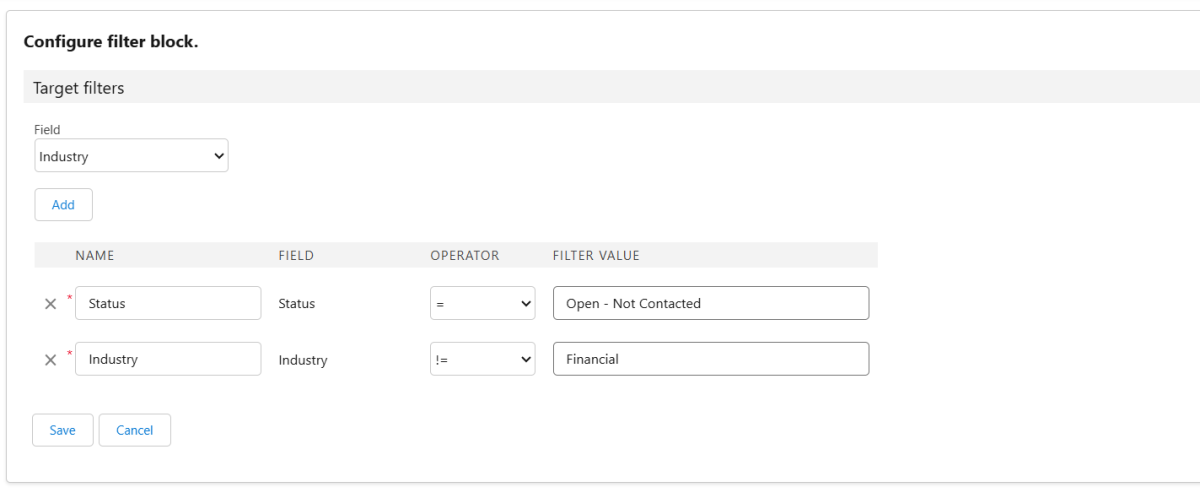The image size is (1200, 498).
Task: Click the Add button
Action: tap(63, 204)
